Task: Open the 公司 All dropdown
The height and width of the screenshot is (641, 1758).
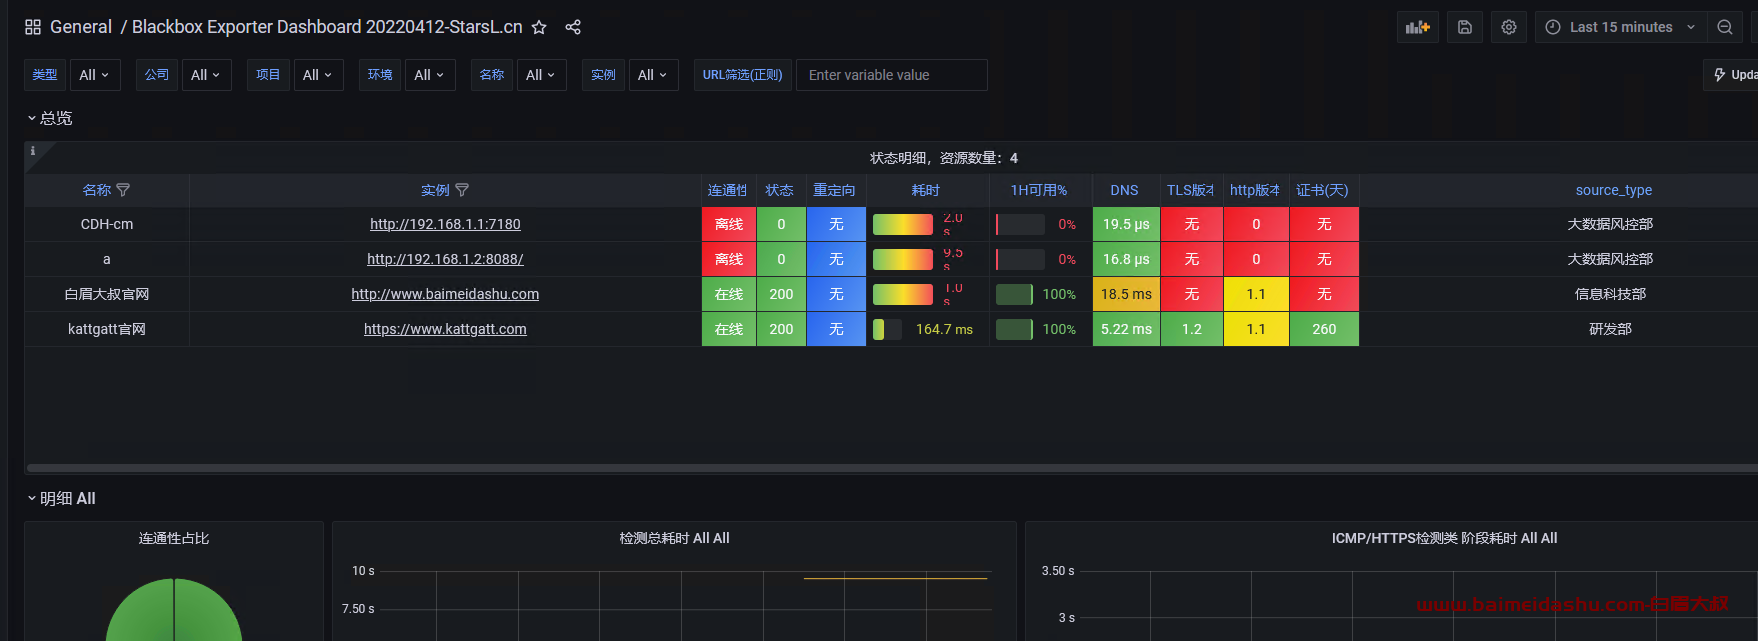Action: [206, 75]
